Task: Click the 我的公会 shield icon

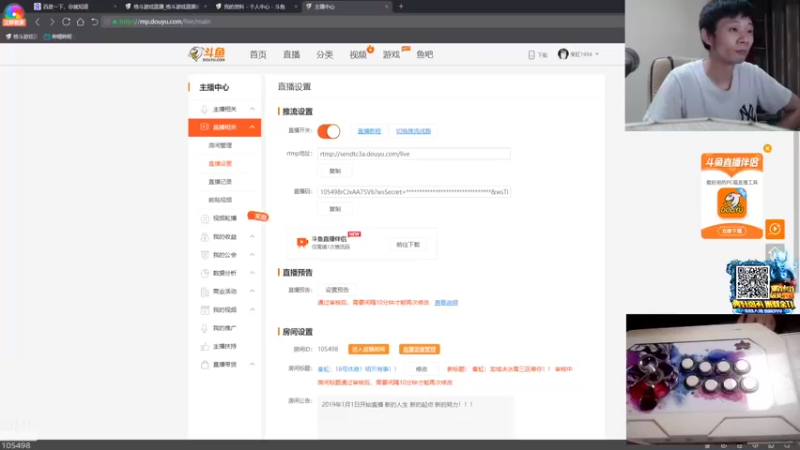Action: pyautogui.click(x=205, y=255)
